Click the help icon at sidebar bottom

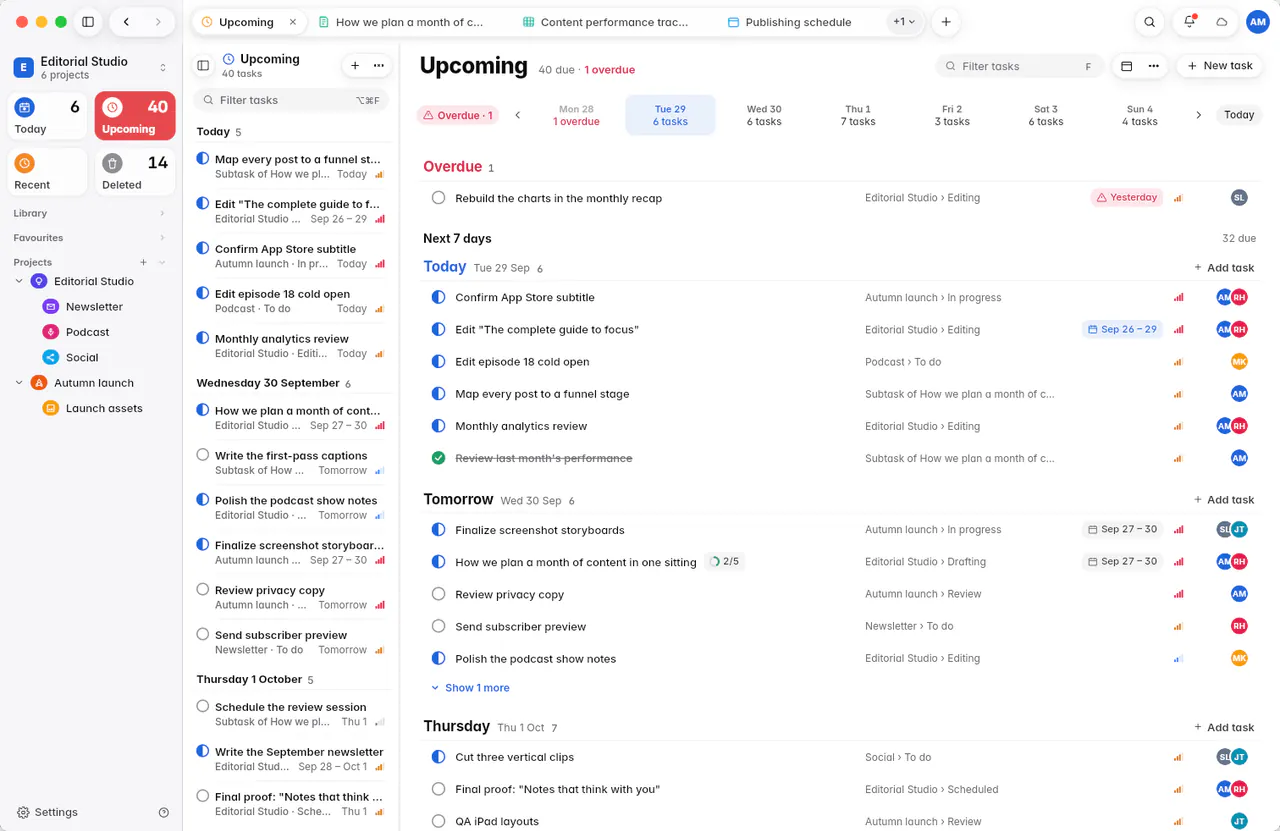(164, 812)
